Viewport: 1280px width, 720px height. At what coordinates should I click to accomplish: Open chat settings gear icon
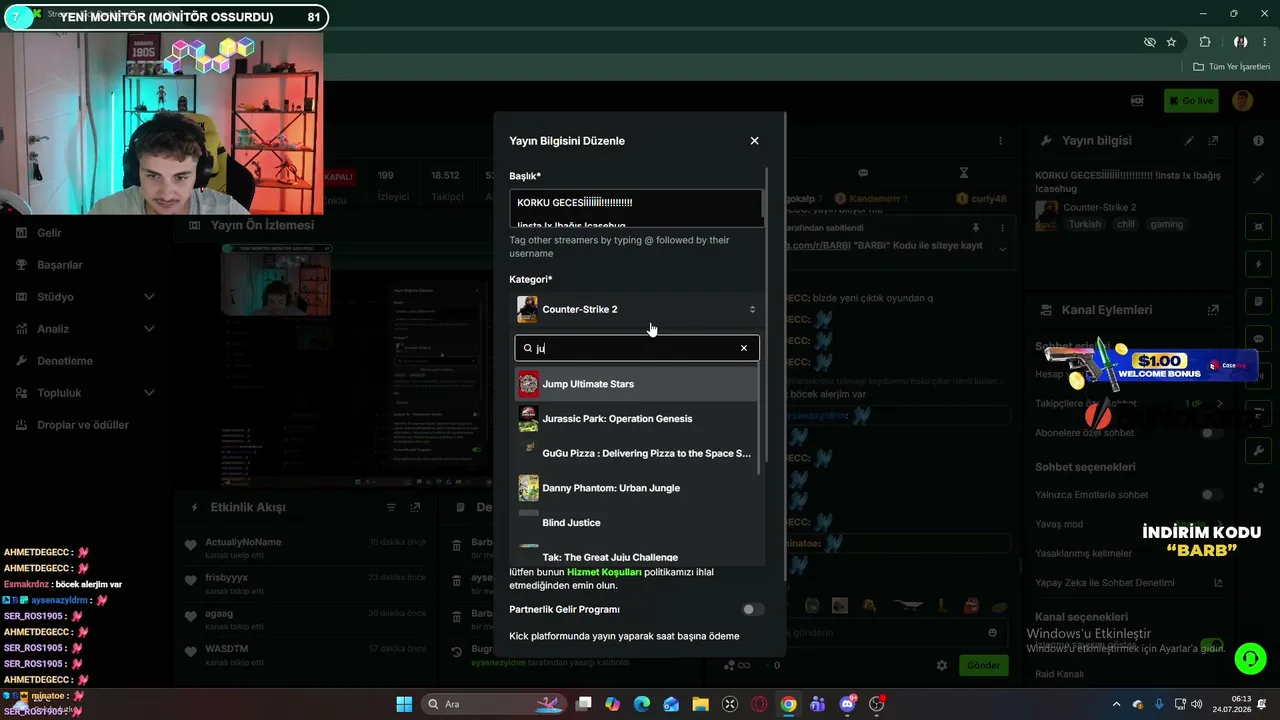click(x=941, y=665)
